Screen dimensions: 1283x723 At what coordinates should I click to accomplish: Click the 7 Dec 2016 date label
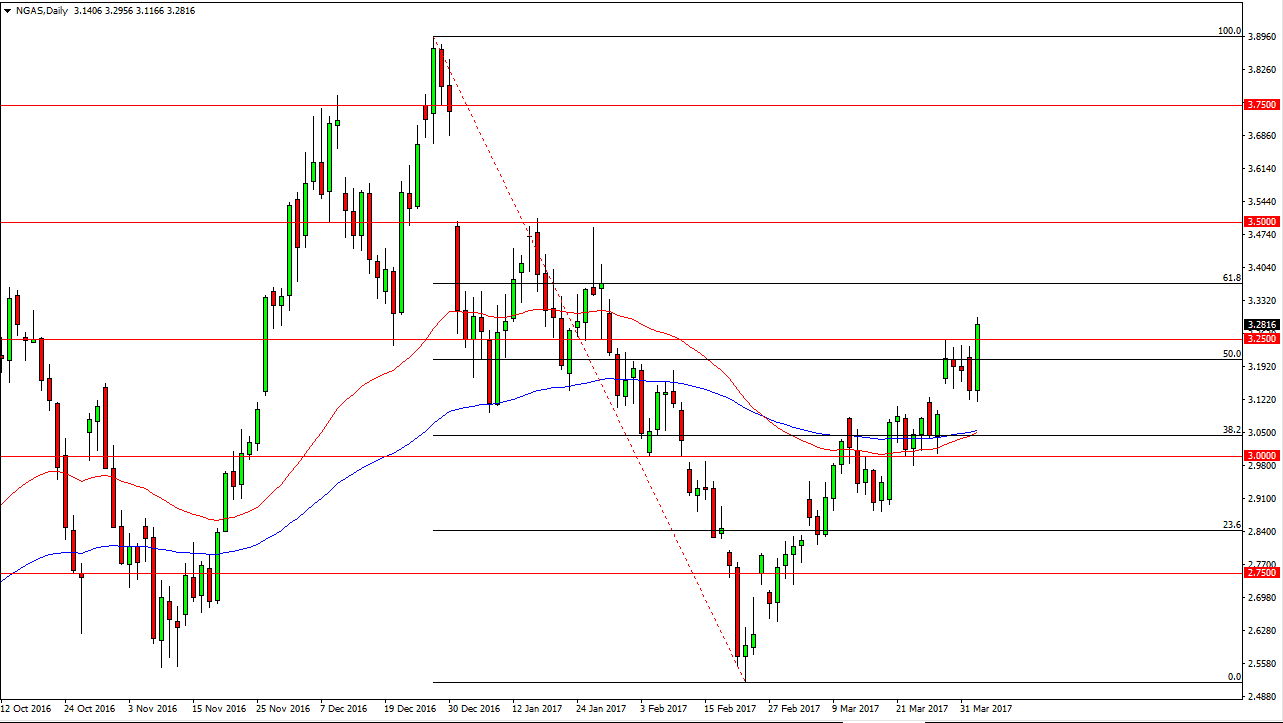[x=343, y=708]
